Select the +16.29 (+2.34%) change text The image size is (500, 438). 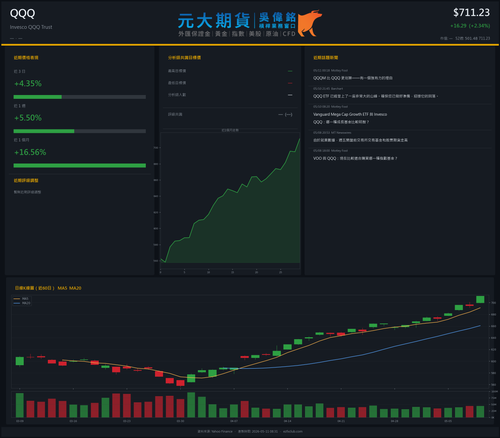(470, 26)
